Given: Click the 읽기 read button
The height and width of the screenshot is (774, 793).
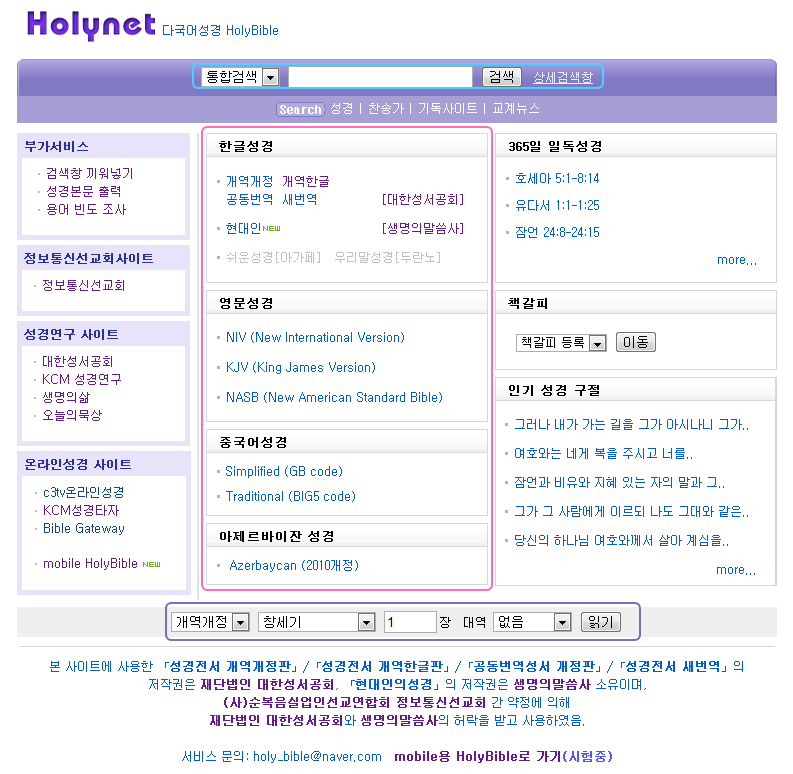Looking at the screenshot, I should click(601, 622).
